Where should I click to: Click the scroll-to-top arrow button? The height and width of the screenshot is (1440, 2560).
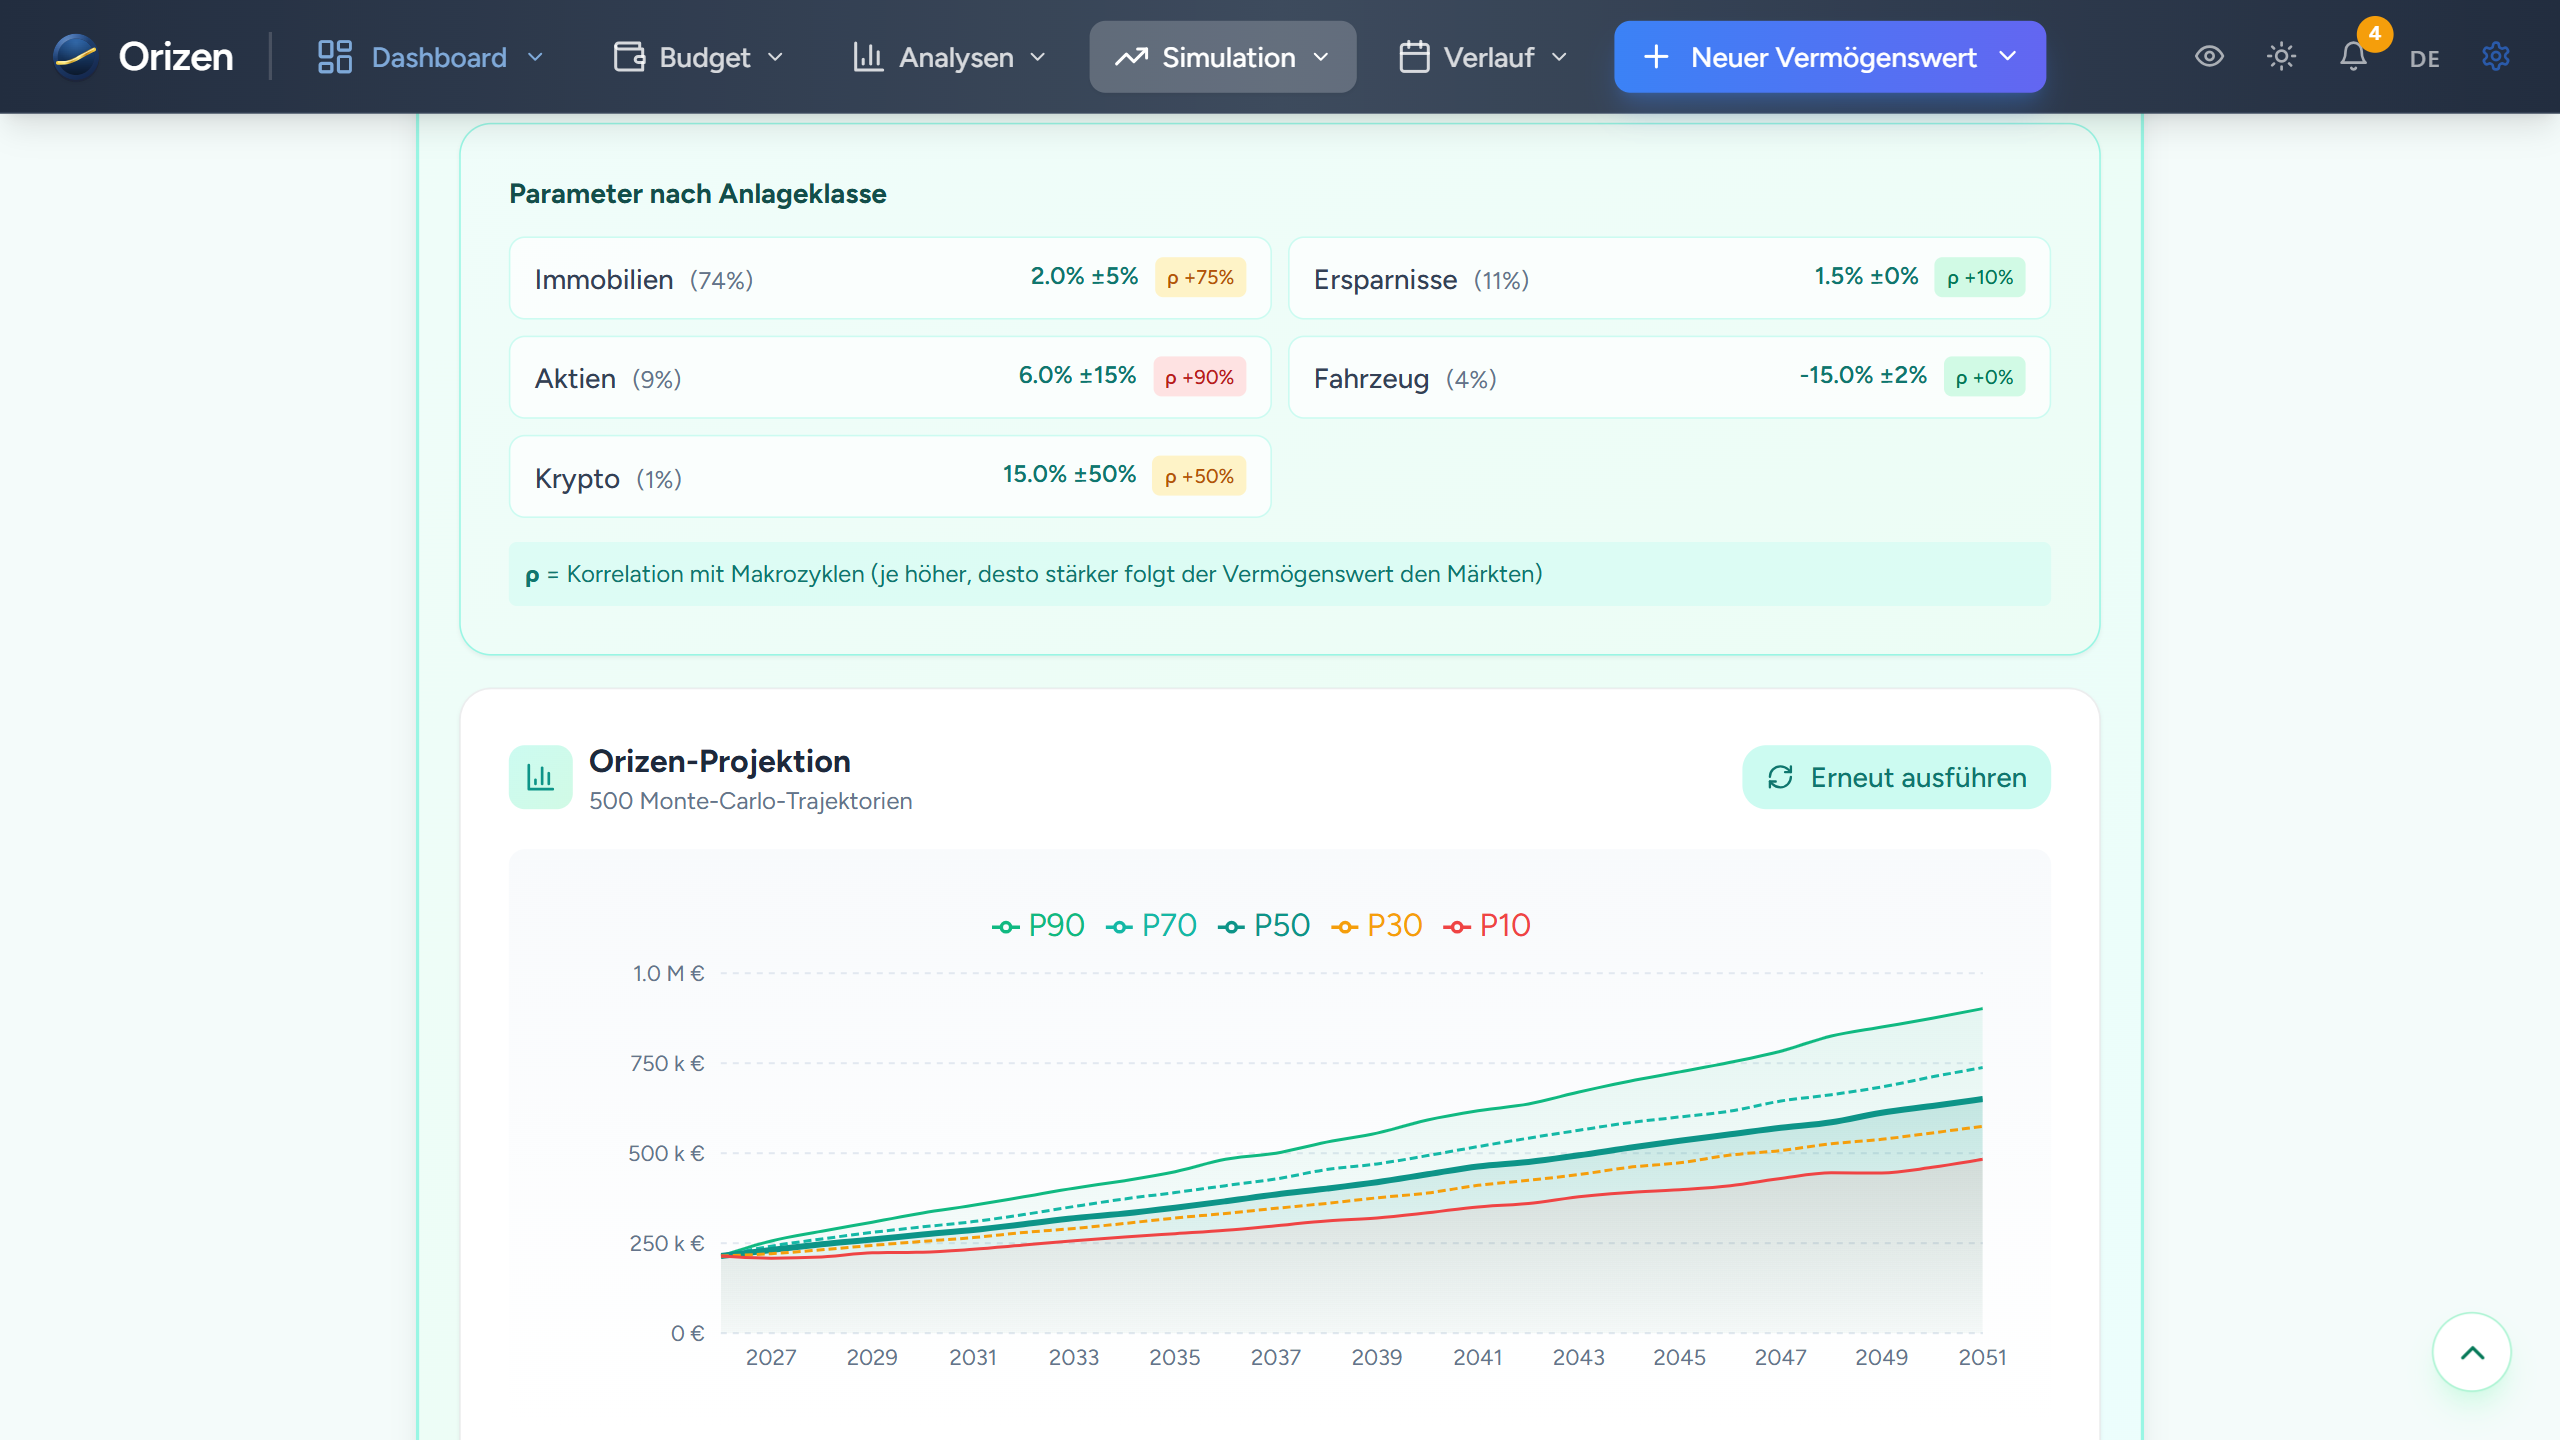(x=2471, y=1352)
